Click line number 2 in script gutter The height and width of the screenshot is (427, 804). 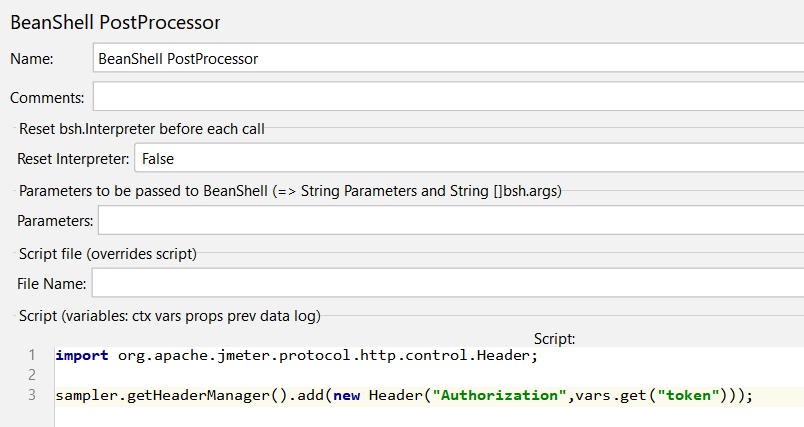click(32, 375)
